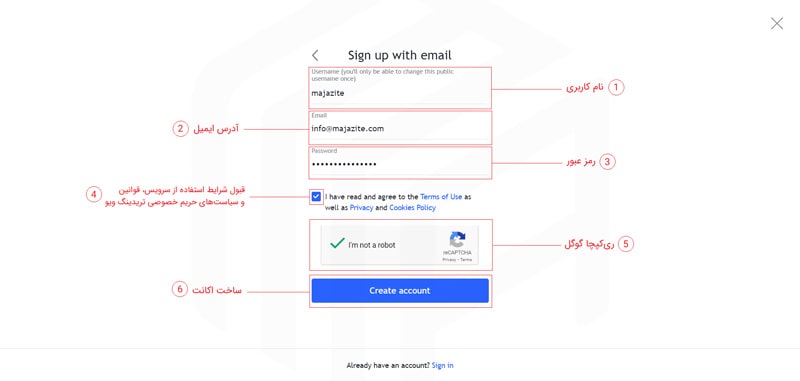800x381 pixels.
Task: Click the circled number 2 annotation
Action: point(180,129)
